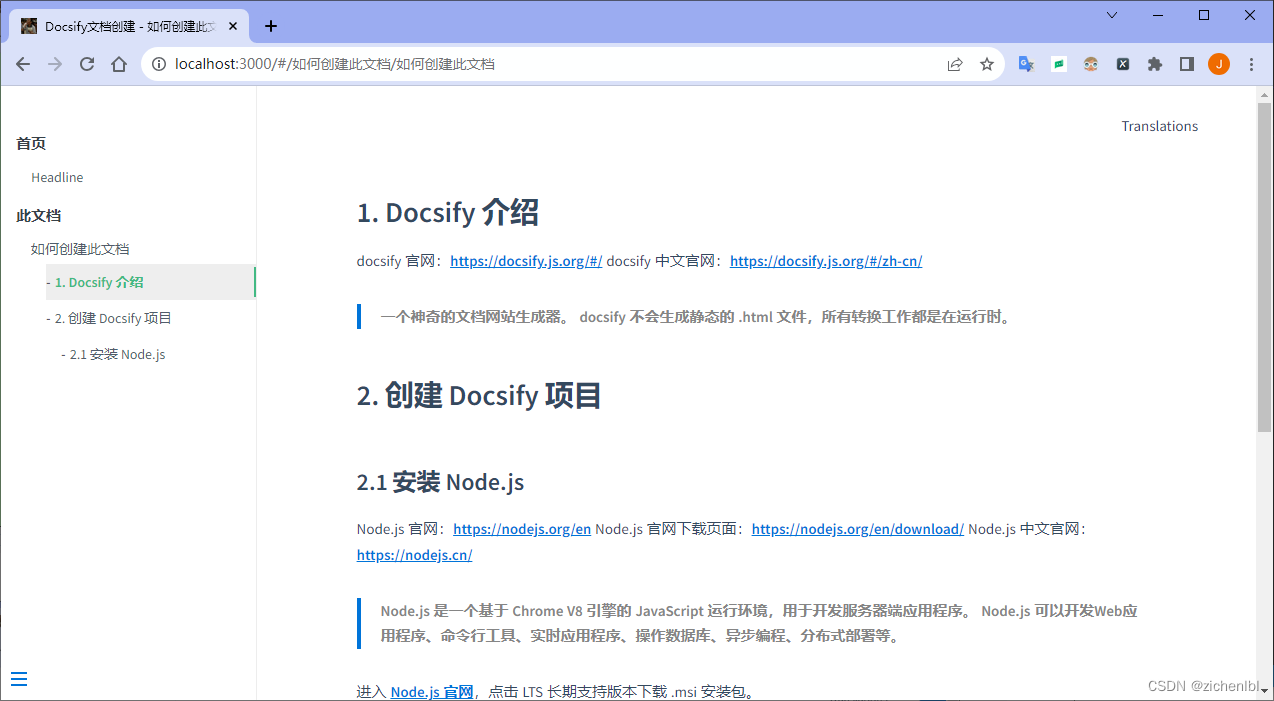Open a new browser tab
The height and width of the screenshot is (701, 1274).
[270, 26]
